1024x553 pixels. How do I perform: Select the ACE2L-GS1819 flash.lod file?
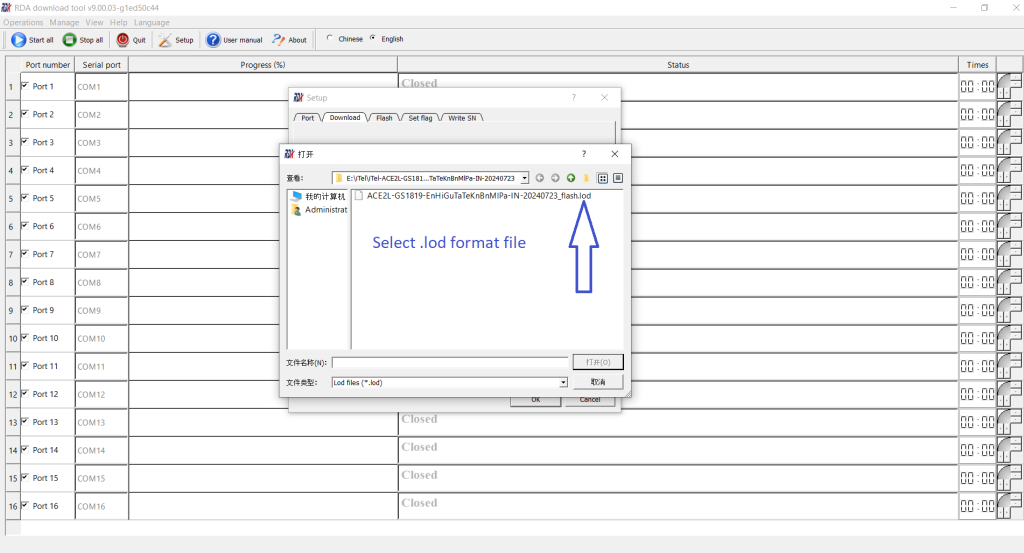(478, 196)
